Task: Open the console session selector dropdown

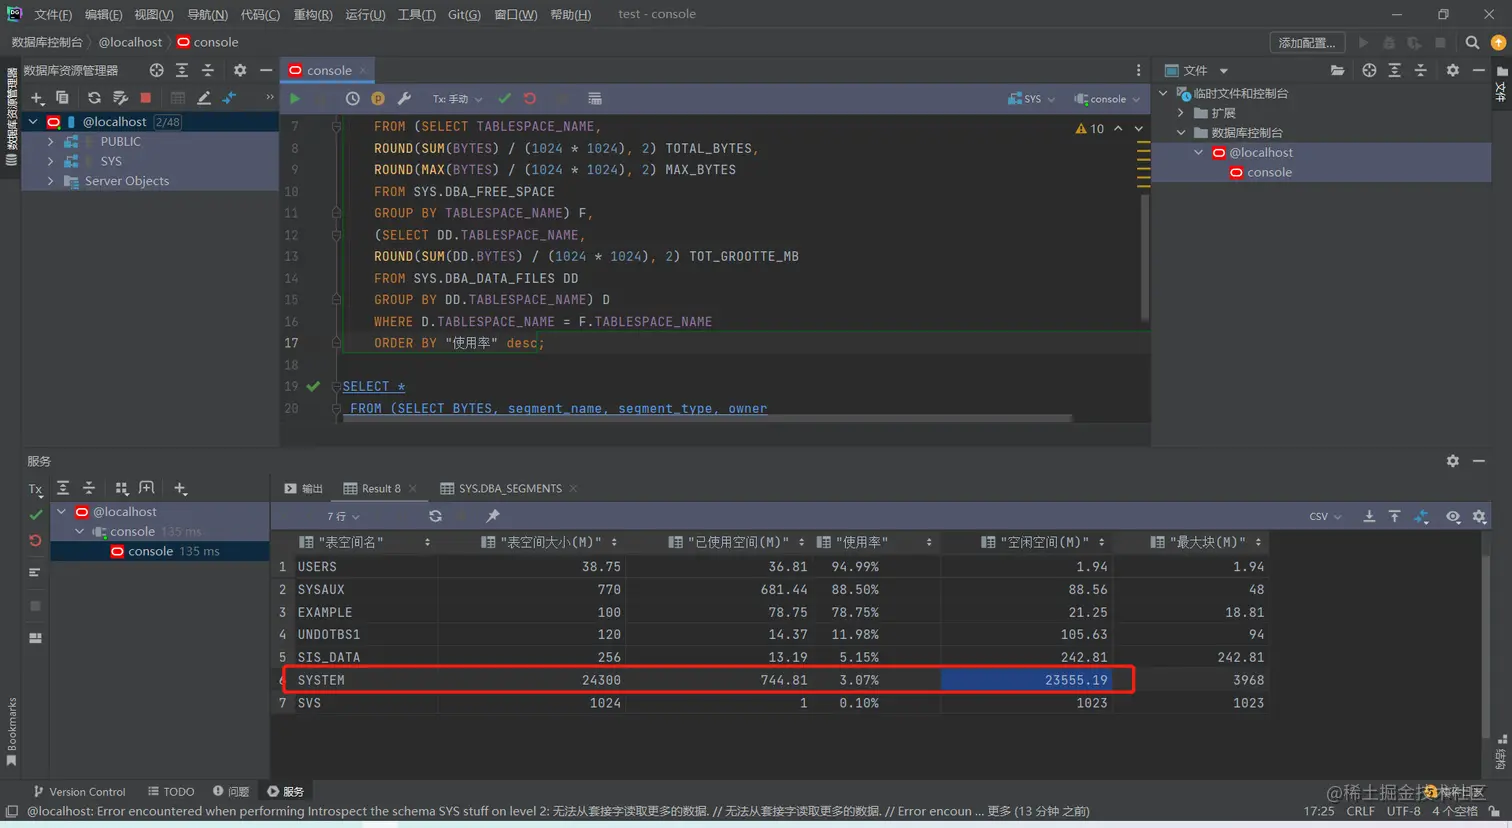Action: (1107, 99)
